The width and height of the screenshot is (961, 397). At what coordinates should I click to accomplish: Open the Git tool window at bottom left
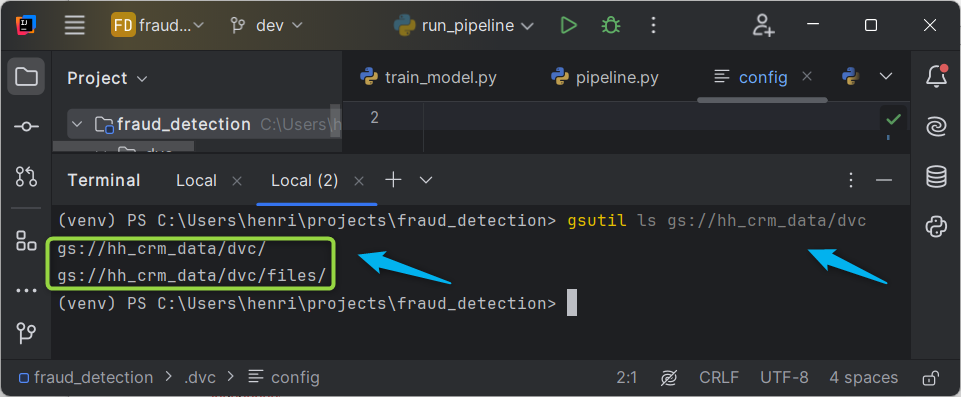point(26,333)
